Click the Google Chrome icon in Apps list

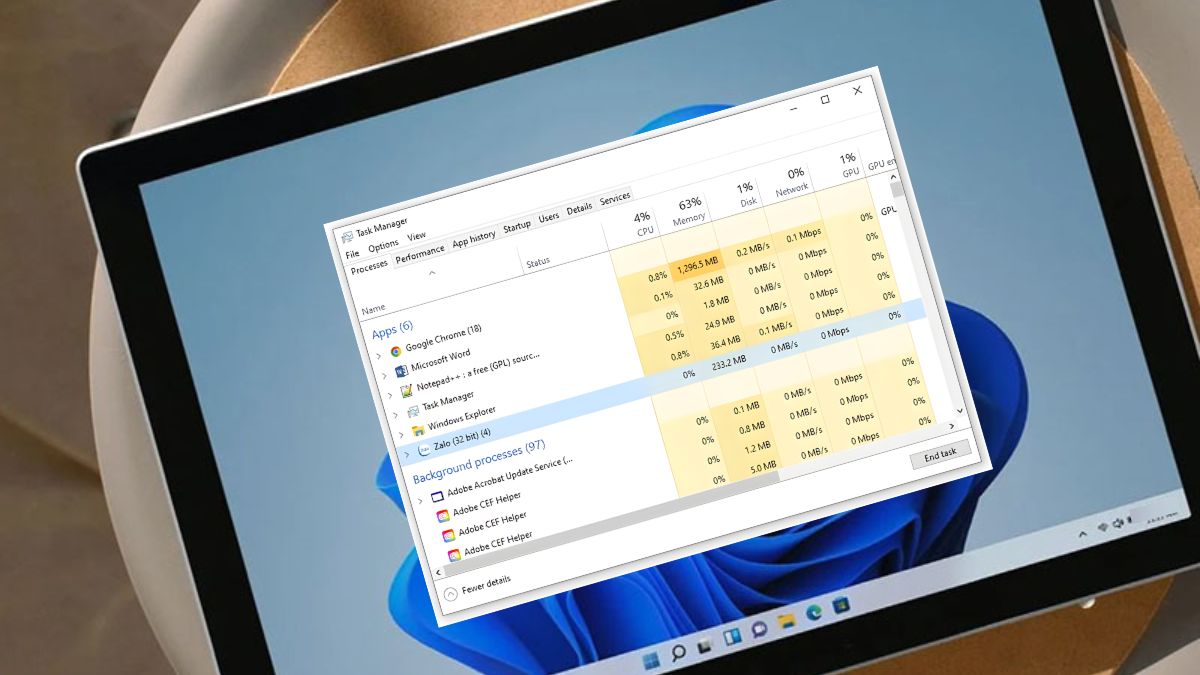click(395, 351)
